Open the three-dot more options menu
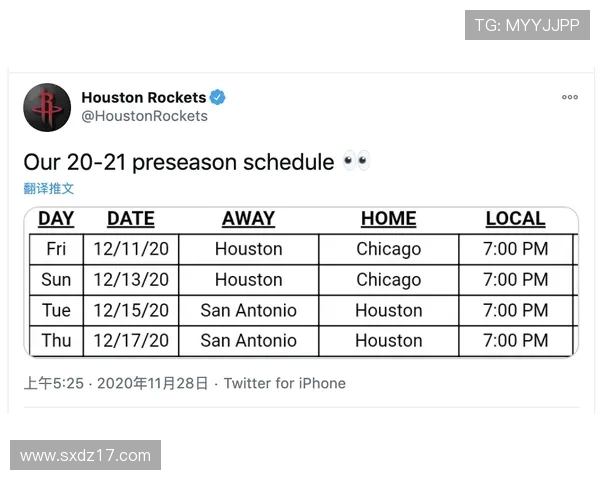Screen dimensions: 600x480 [569, 97]
